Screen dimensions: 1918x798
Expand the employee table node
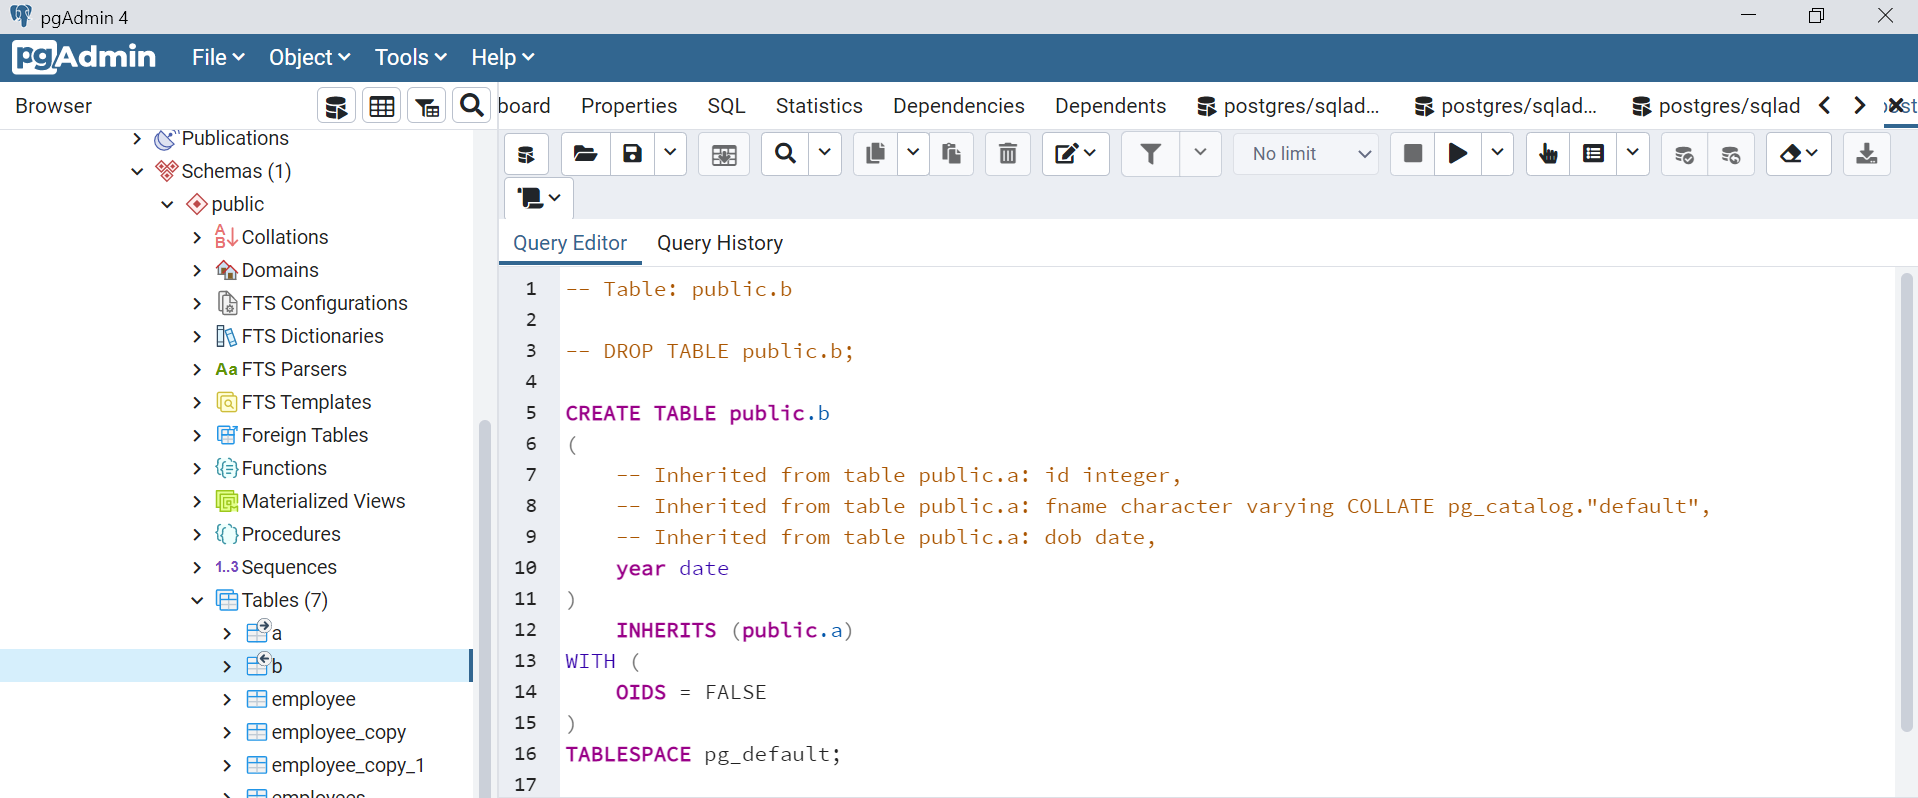pyautogui.click(x=227, y=699)
